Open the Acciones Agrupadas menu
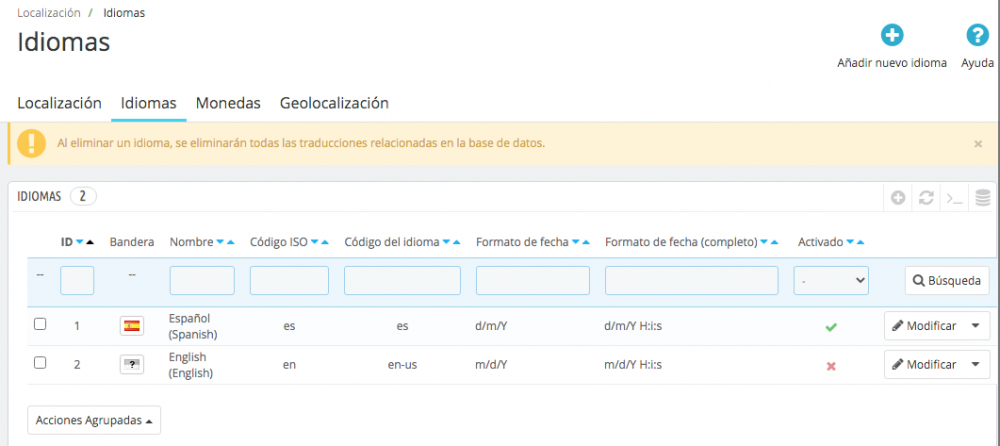Image resolution: width=1000 pixels, height=446 pixels. click(94, 420)
